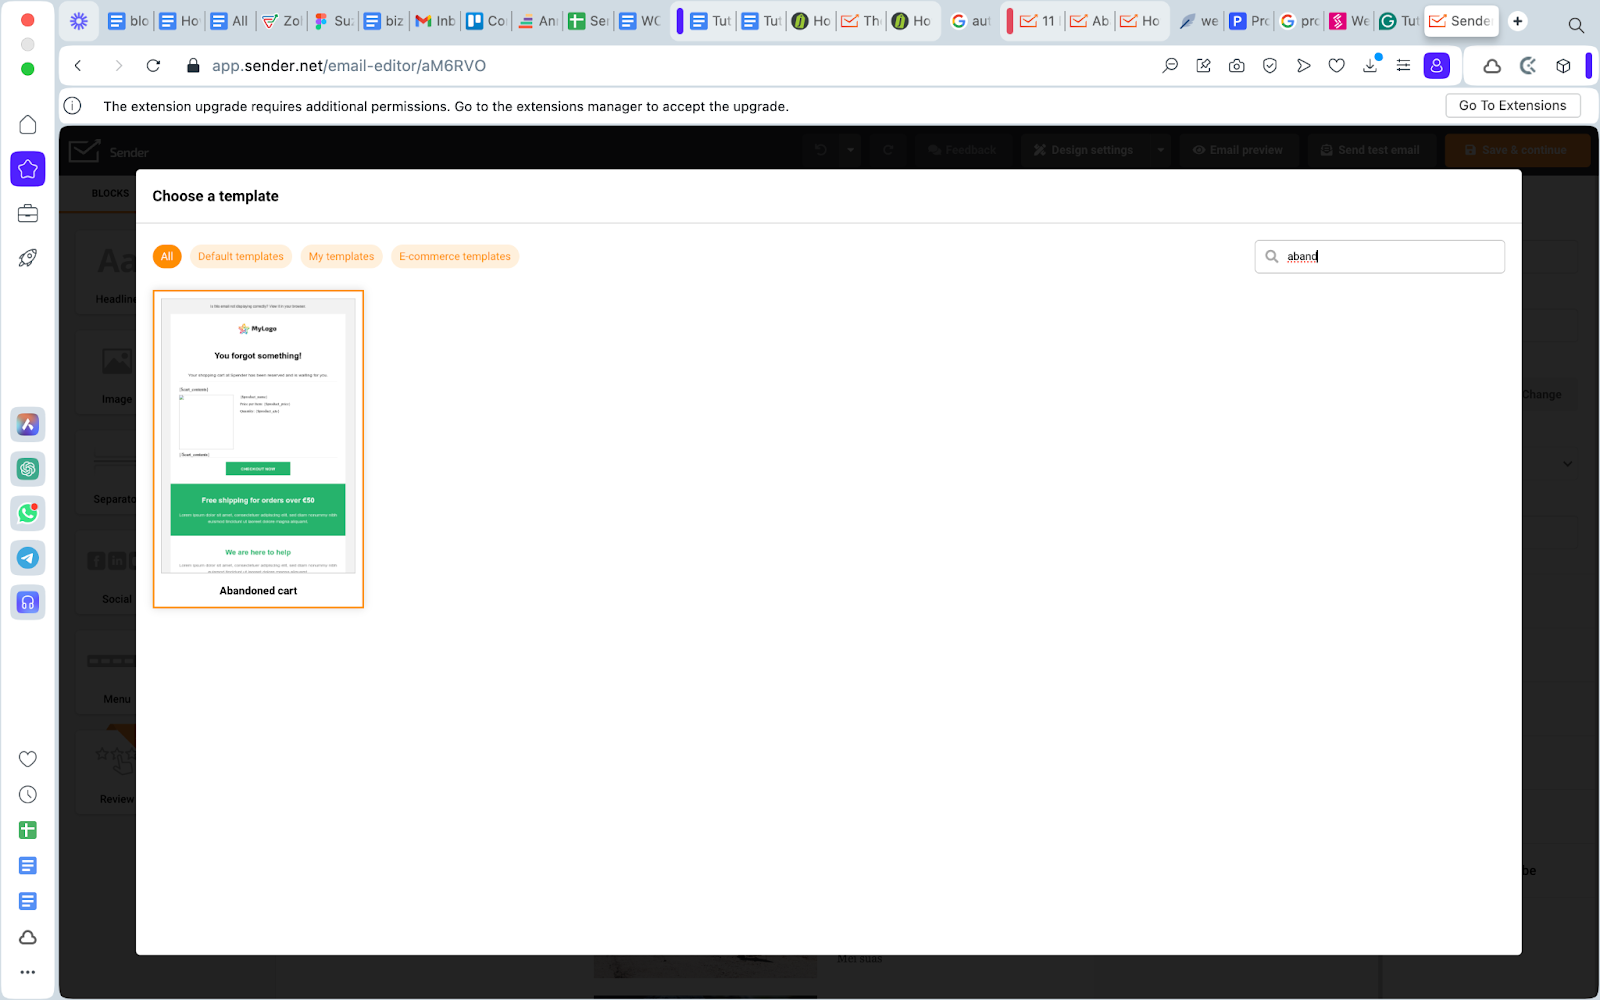Click the camera snapshot toolbar icon

[1237, 66]
